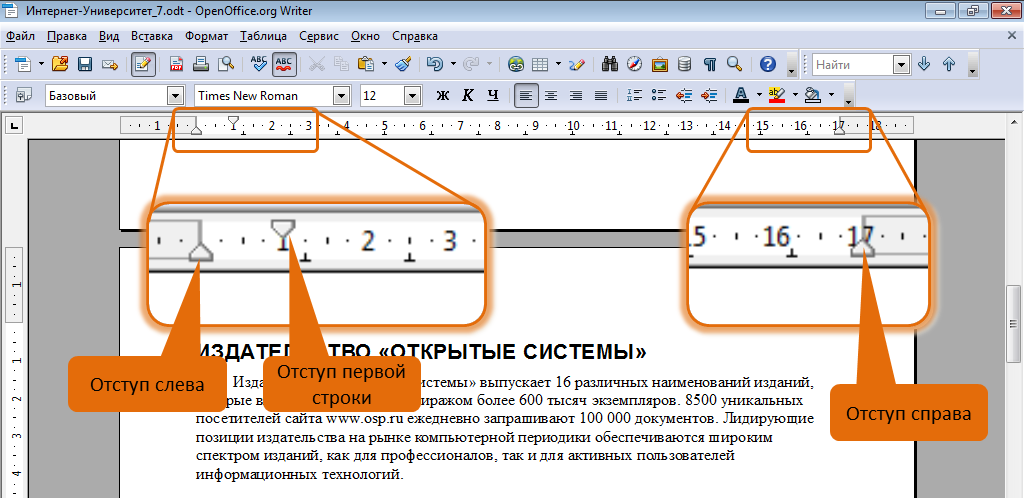The height and width of the screenshot is (498, 1024).
Task: Decrease paragraph indent icon
Action: [x=684, y=96]
